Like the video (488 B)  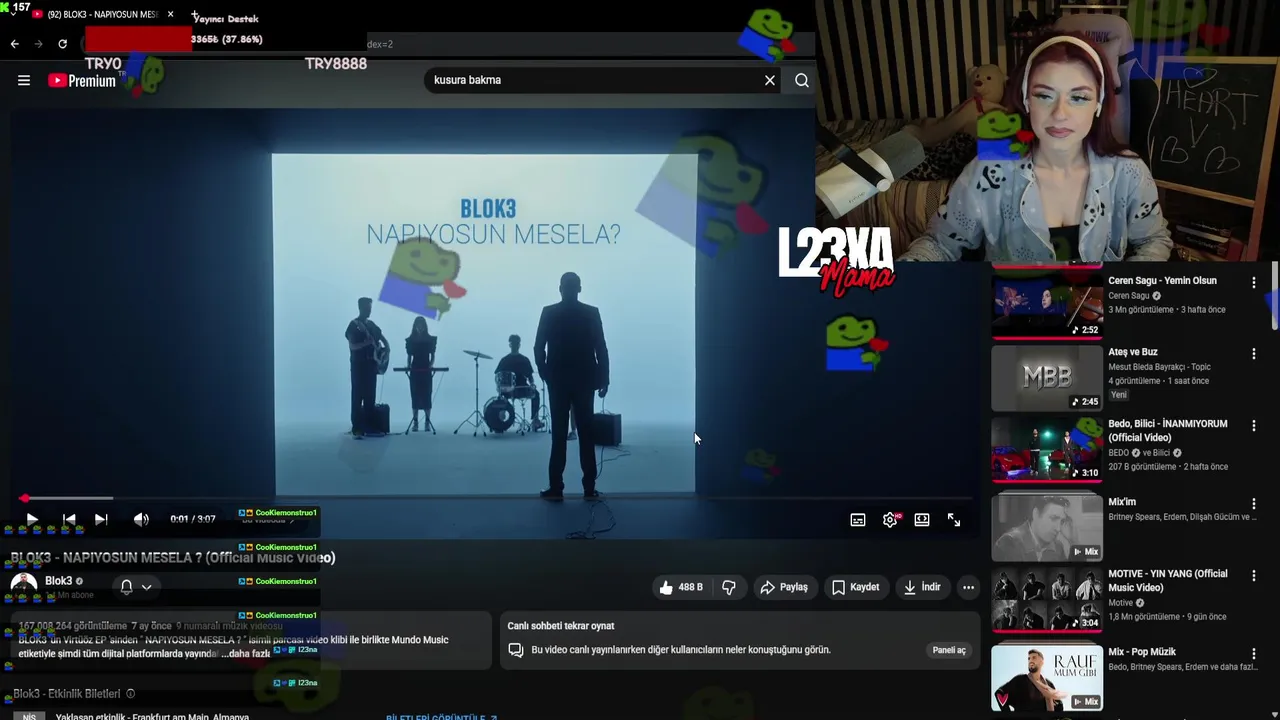coord(681,587)
